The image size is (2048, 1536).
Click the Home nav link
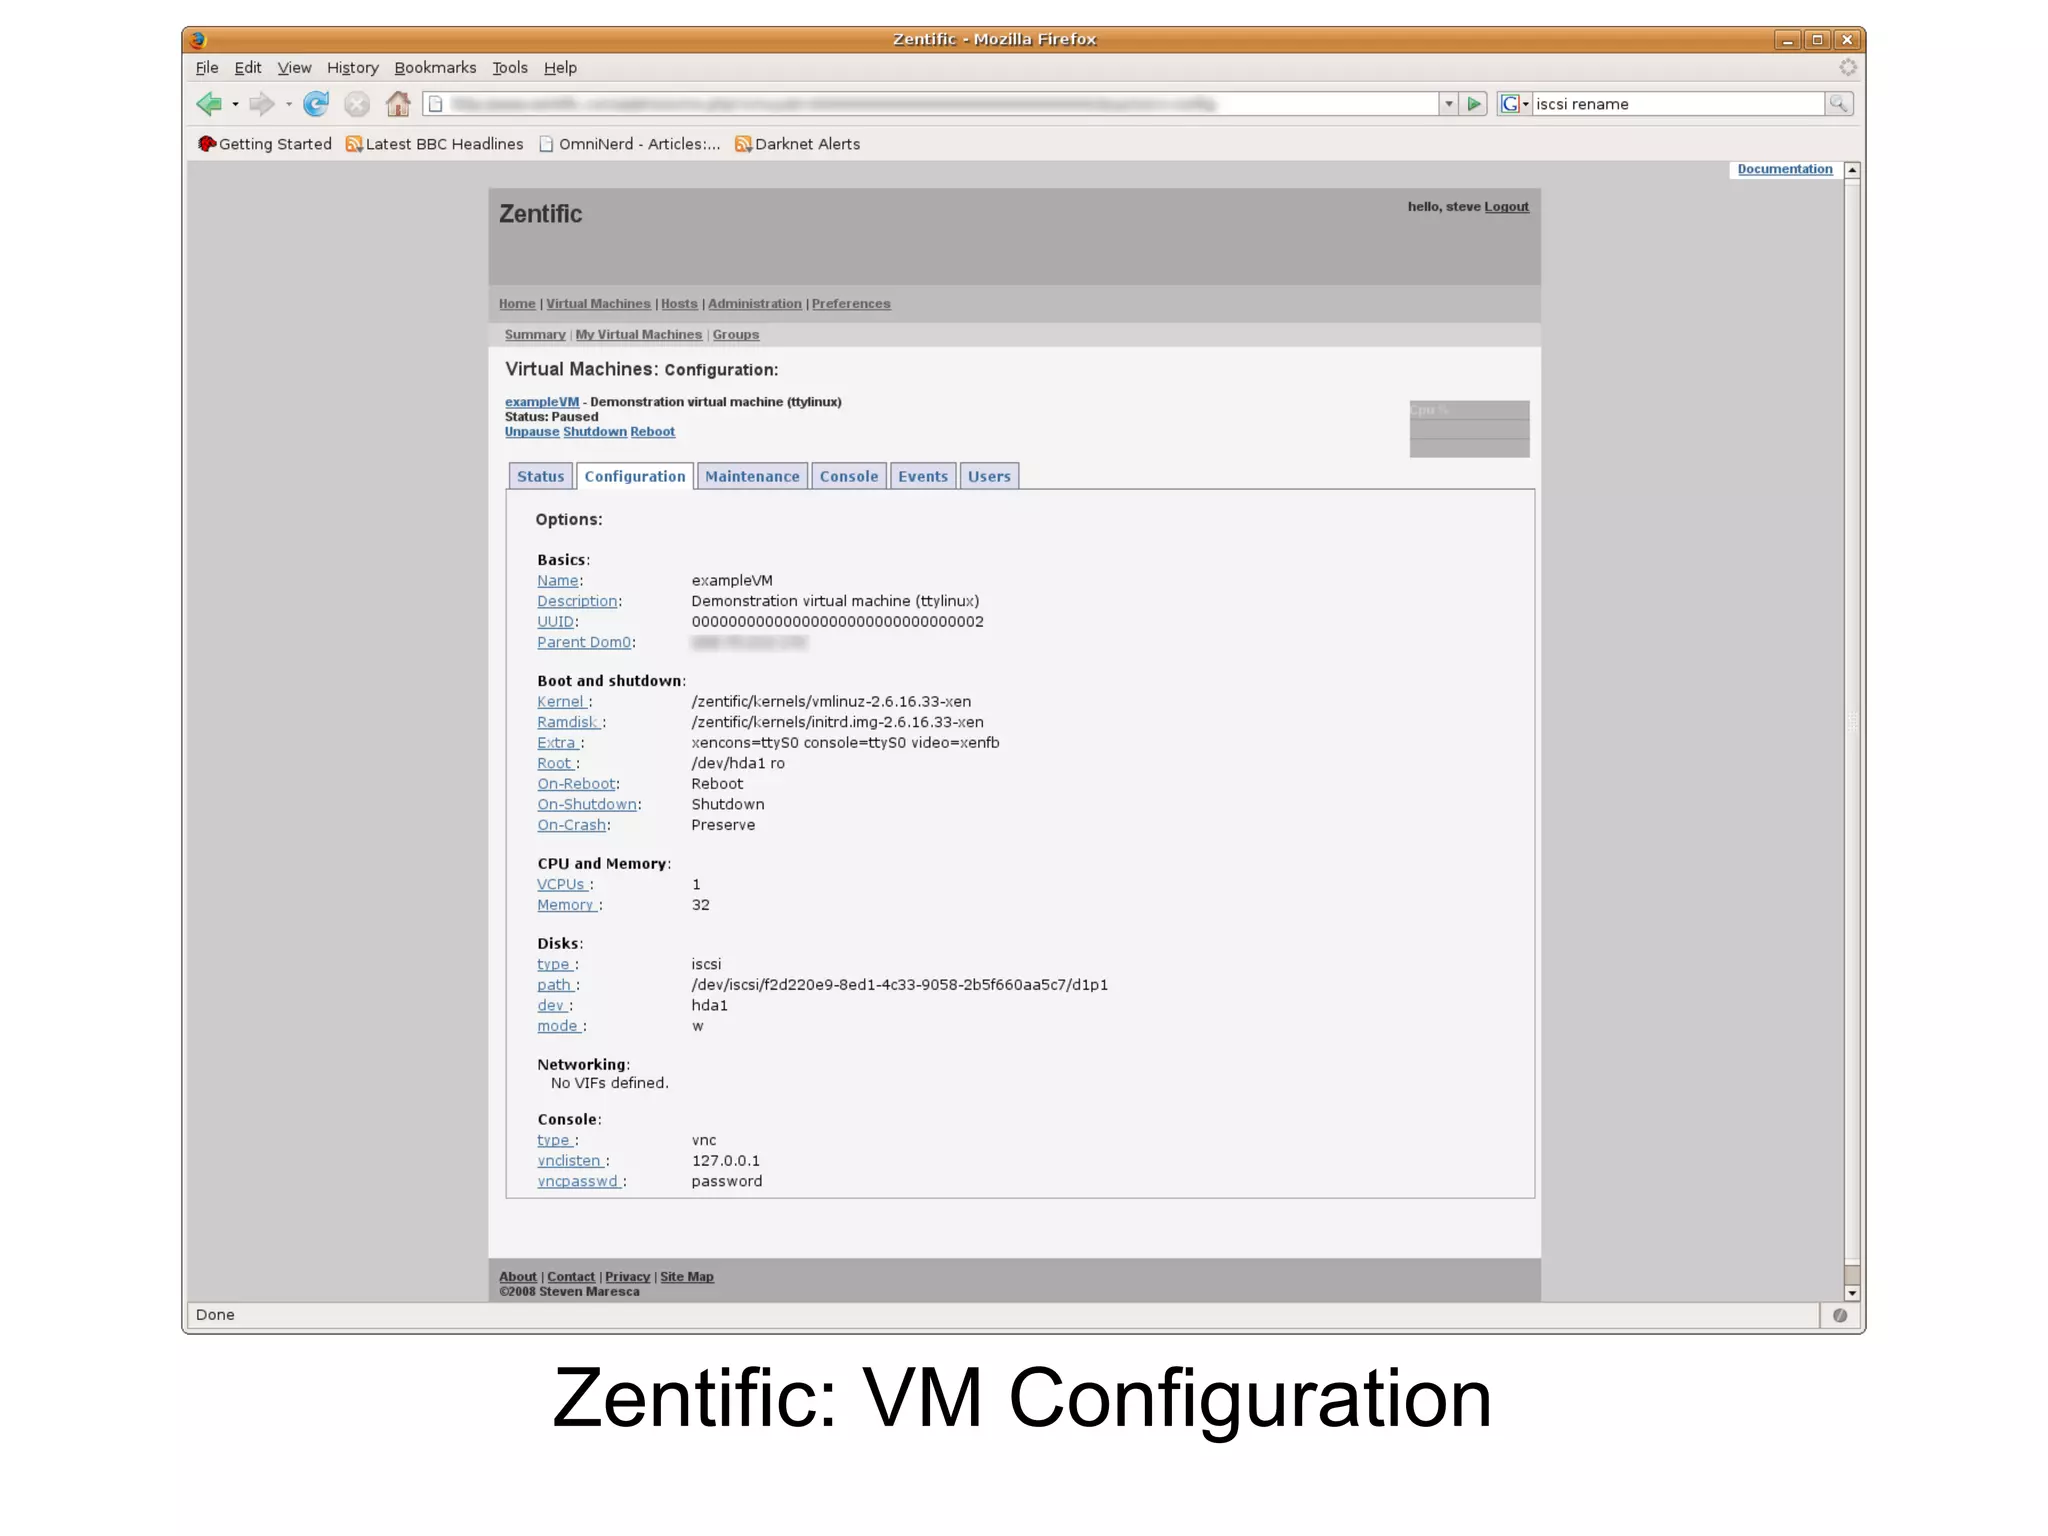[517, 304]
